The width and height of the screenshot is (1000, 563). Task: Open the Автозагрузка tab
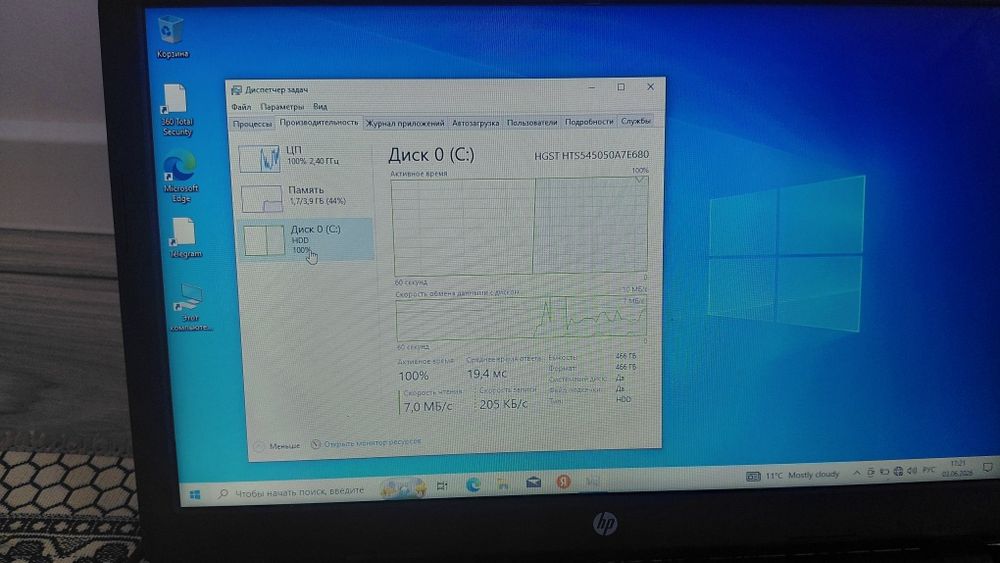[475, 123]
